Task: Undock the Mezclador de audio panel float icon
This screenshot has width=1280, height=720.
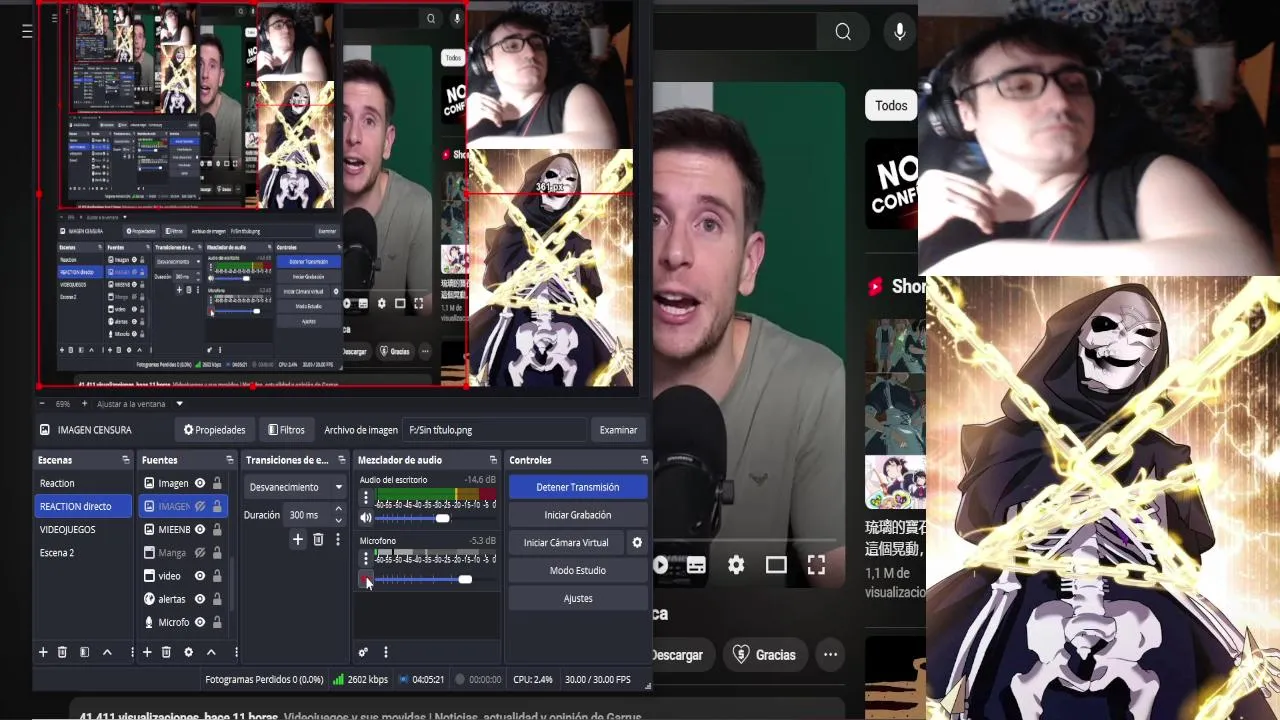Action: [493, 460]
